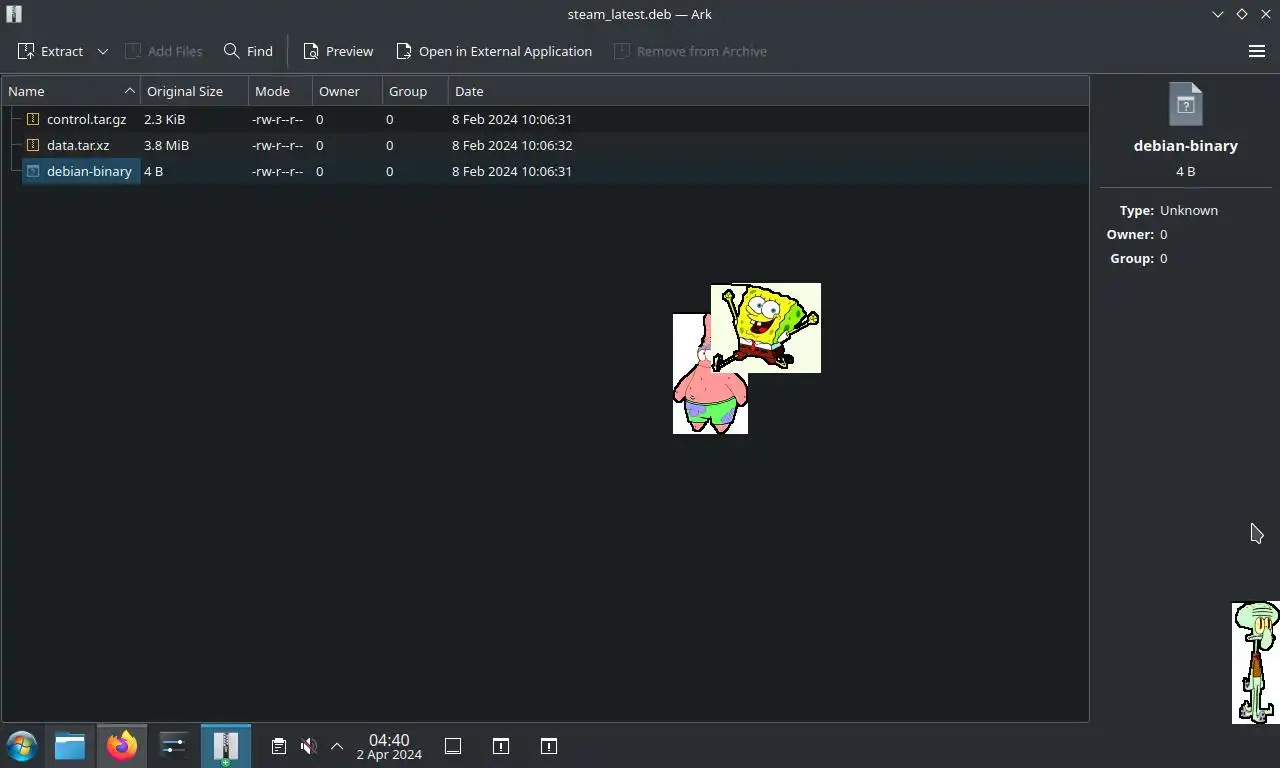
Task: Click the Ark taskbar icon
Action: (225, 746)
